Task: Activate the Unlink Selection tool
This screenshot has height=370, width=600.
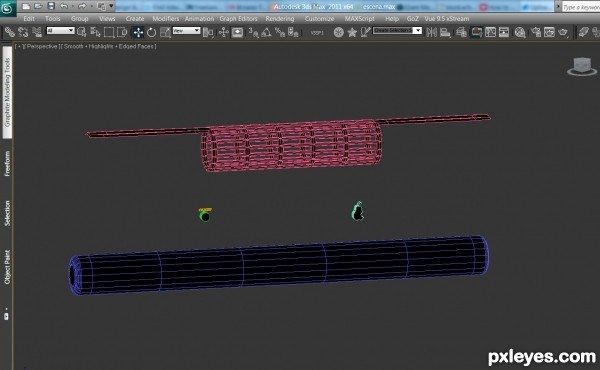Action: coord(23,33)
